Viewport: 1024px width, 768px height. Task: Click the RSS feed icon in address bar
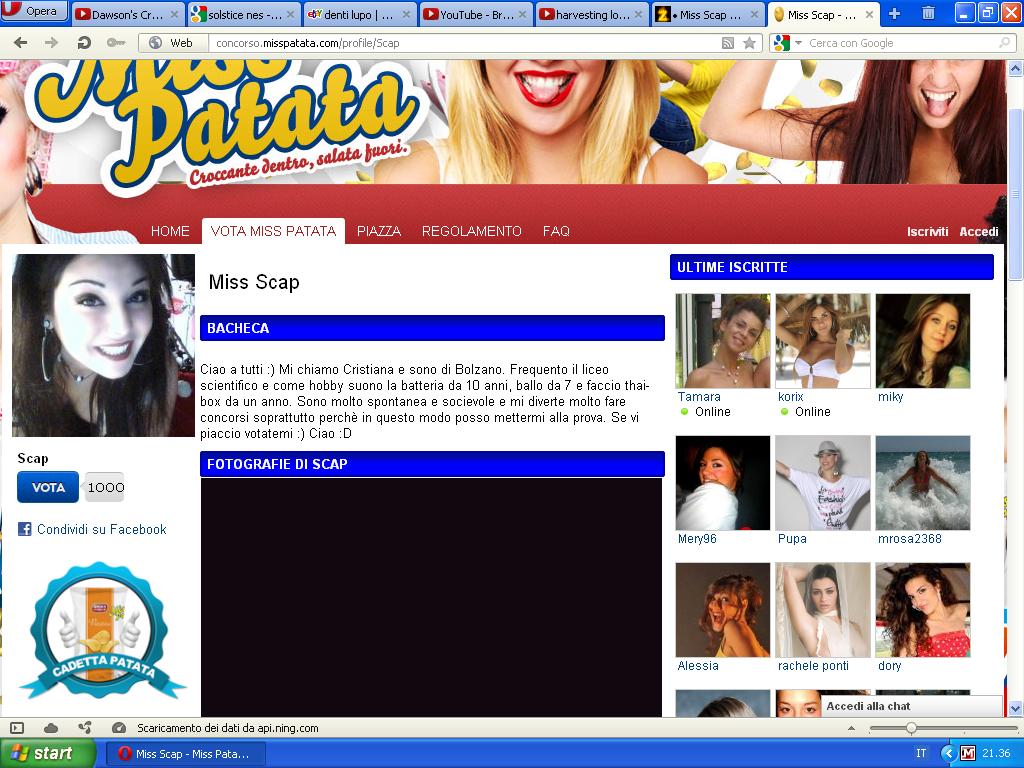(728, 43)
